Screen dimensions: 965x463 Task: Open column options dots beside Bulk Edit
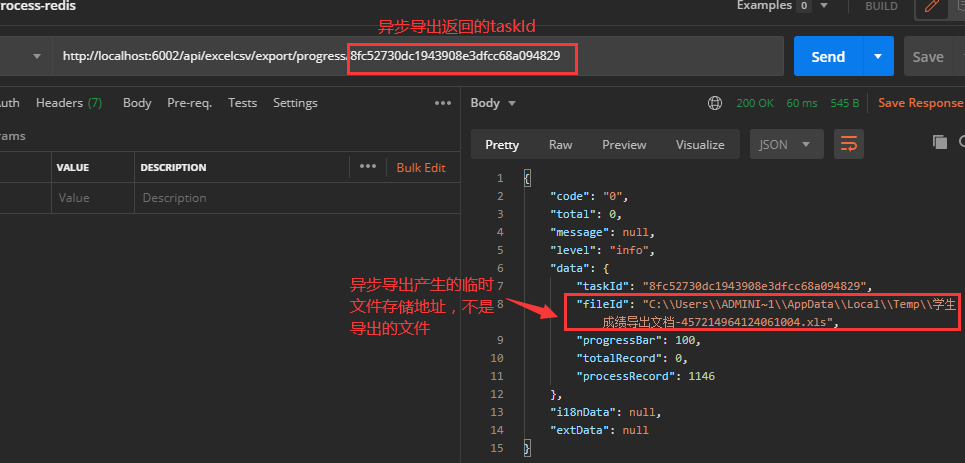[367, 167]
